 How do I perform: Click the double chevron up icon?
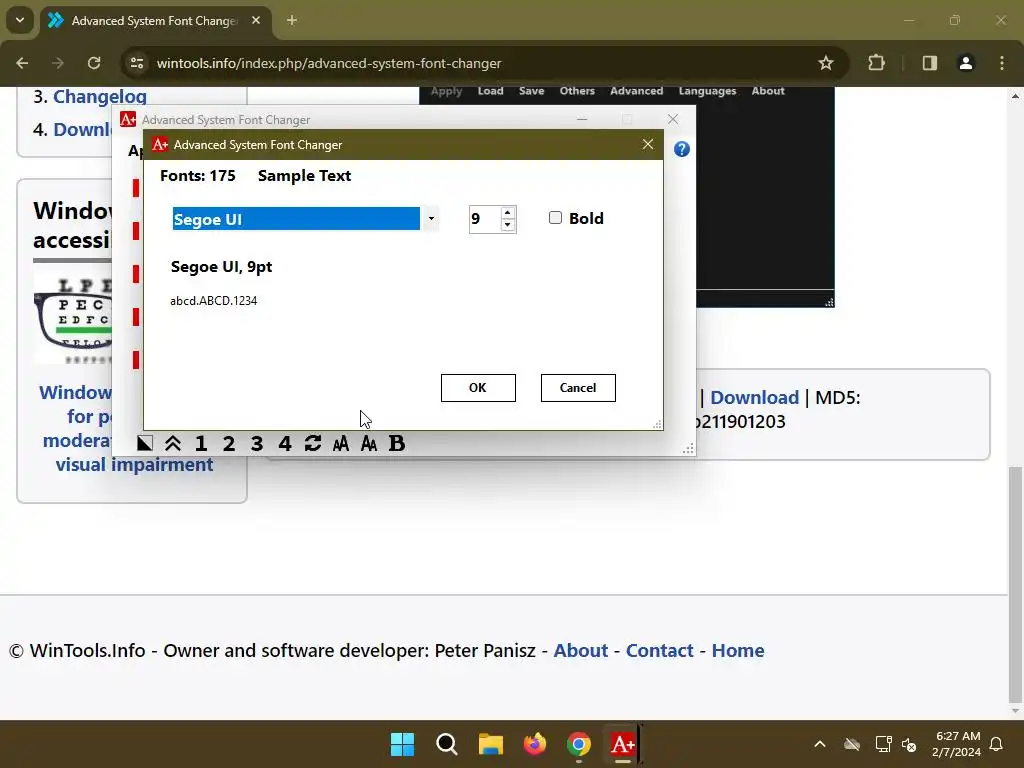[172, 443]
